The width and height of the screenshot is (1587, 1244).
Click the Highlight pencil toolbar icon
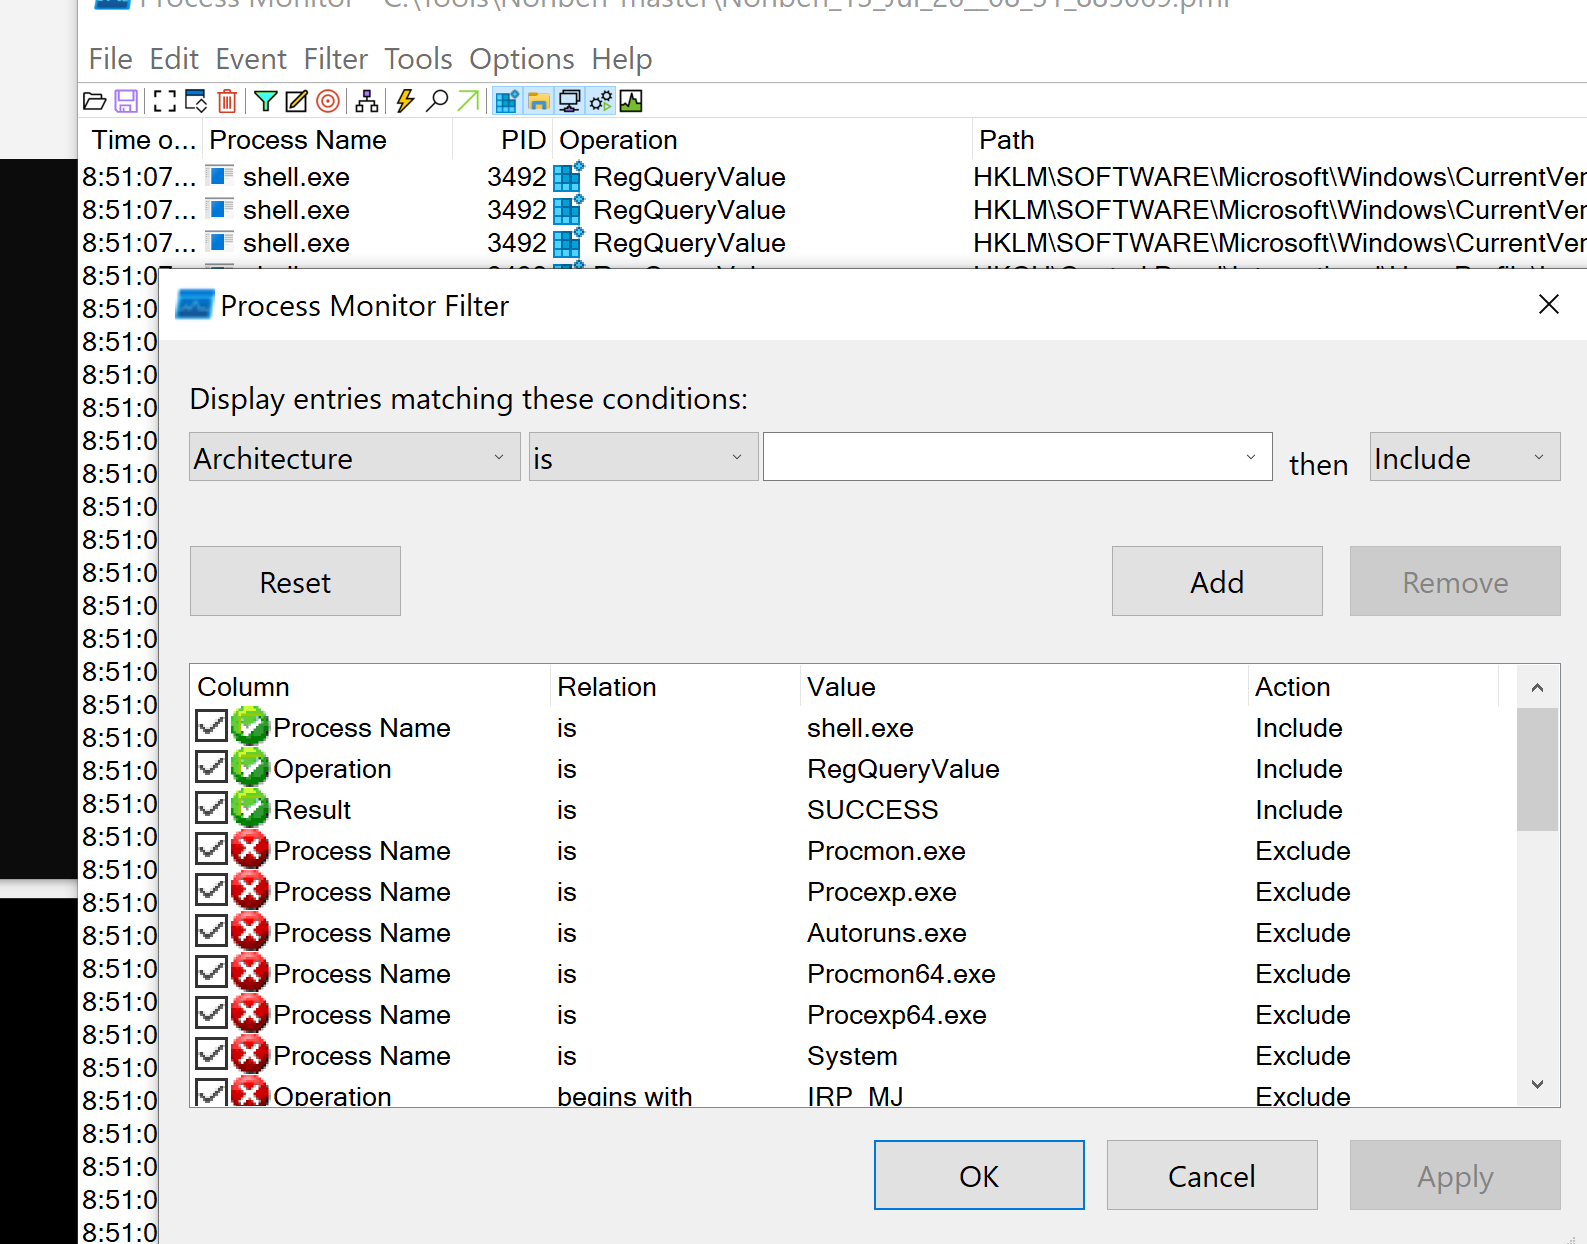[x=297, y=101]
